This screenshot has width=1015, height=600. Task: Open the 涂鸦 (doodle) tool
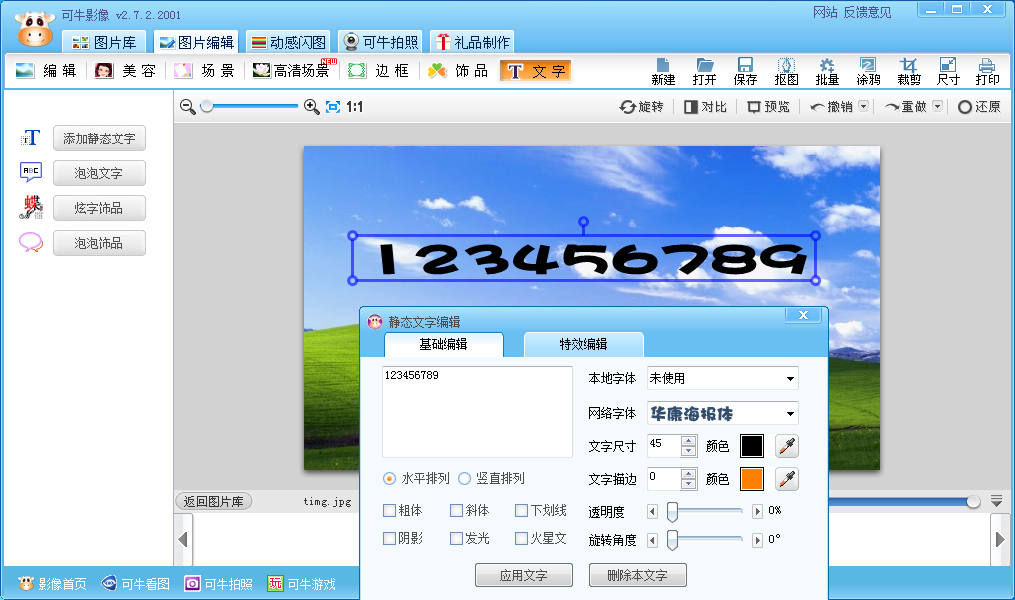pos(868,70)
